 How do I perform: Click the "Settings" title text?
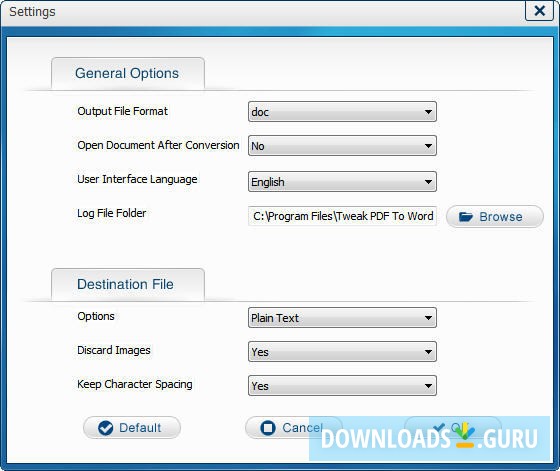pos(32,12)
